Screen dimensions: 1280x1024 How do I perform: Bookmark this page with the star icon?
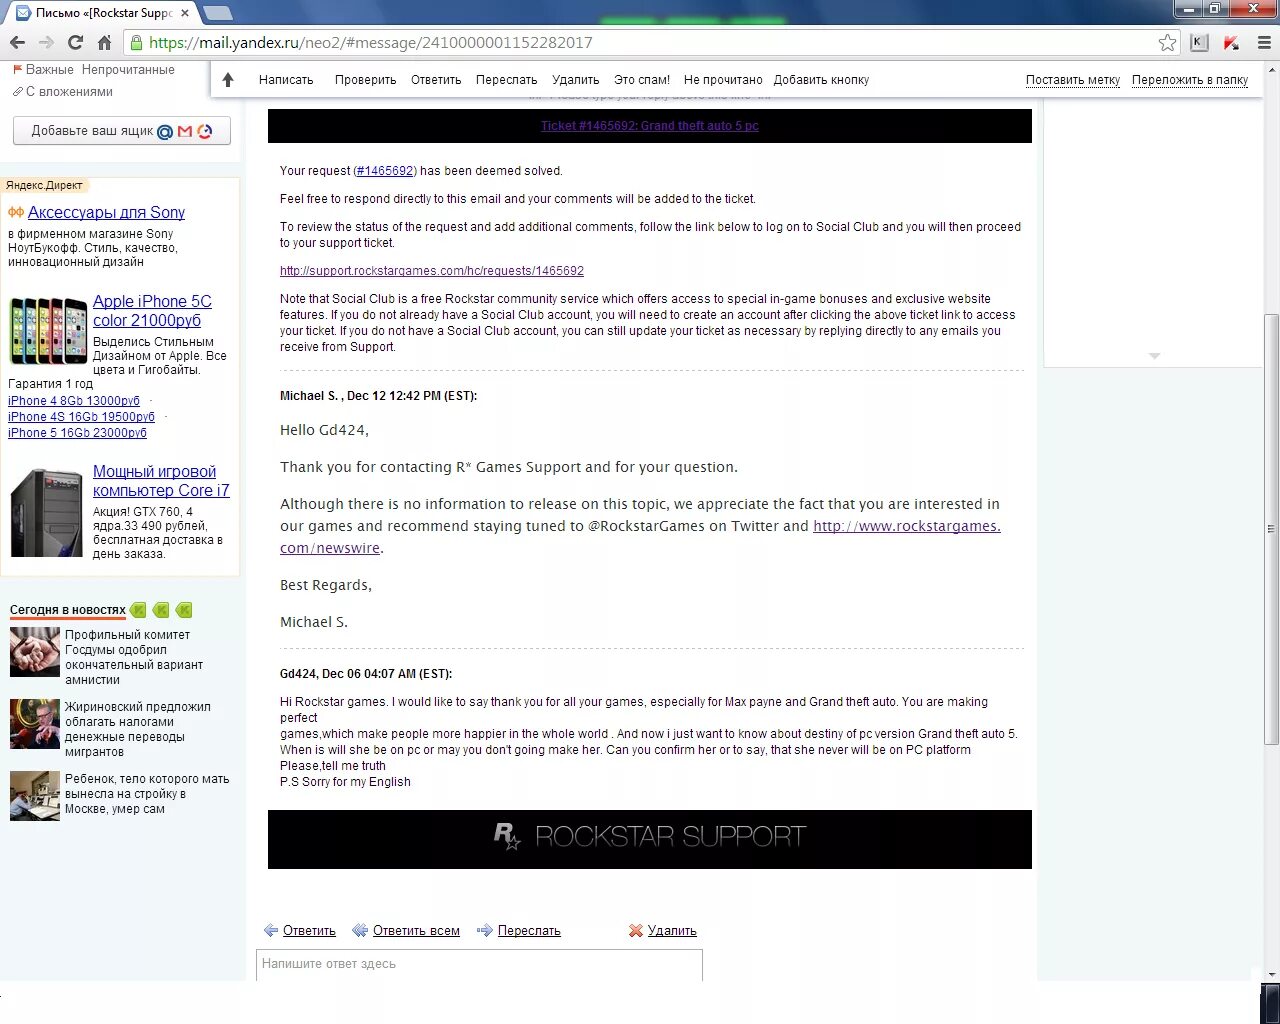[x=1167, y=42]
